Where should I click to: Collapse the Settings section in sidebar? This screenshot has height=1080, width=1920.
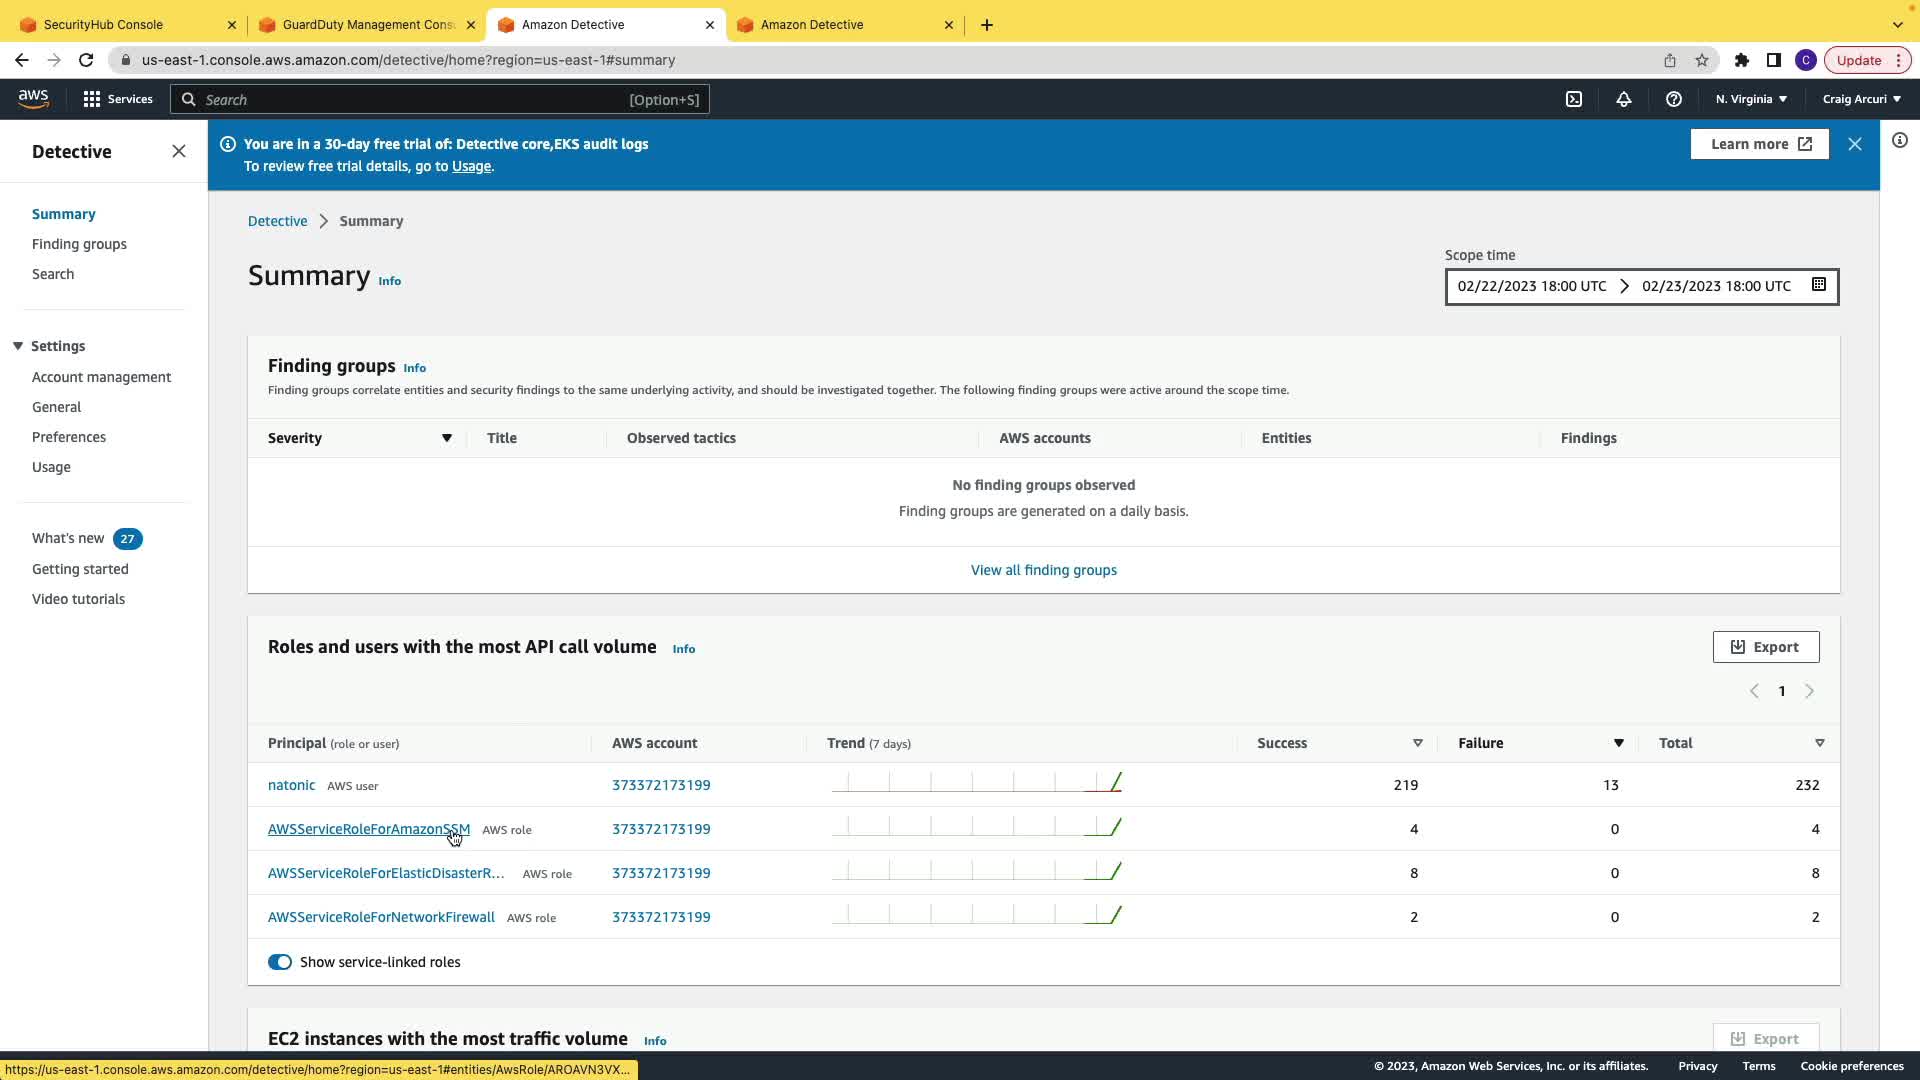pyautogui.click(x=18, y=346)
